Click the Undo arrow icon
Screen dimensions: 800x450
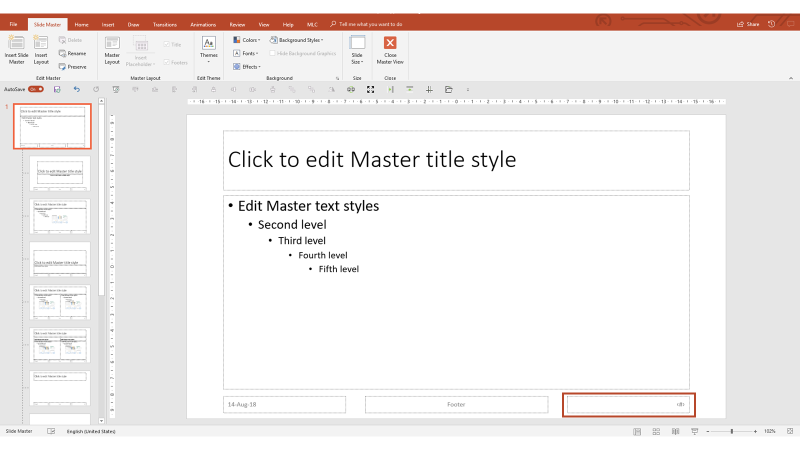pyautogui.click(x=77, y=89)
